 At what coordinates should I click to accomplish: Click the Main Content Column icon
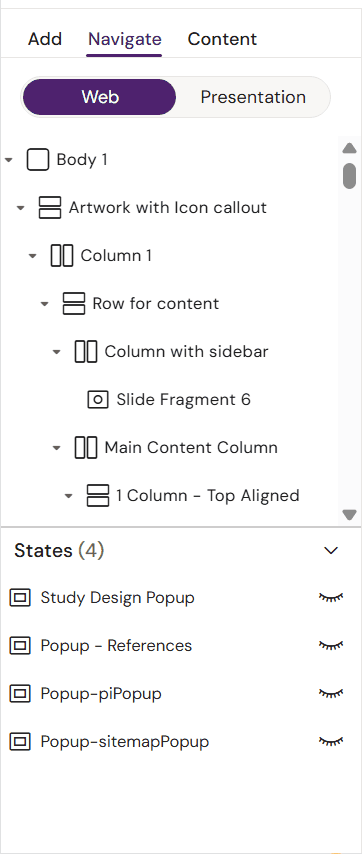(x=85, y=448)
